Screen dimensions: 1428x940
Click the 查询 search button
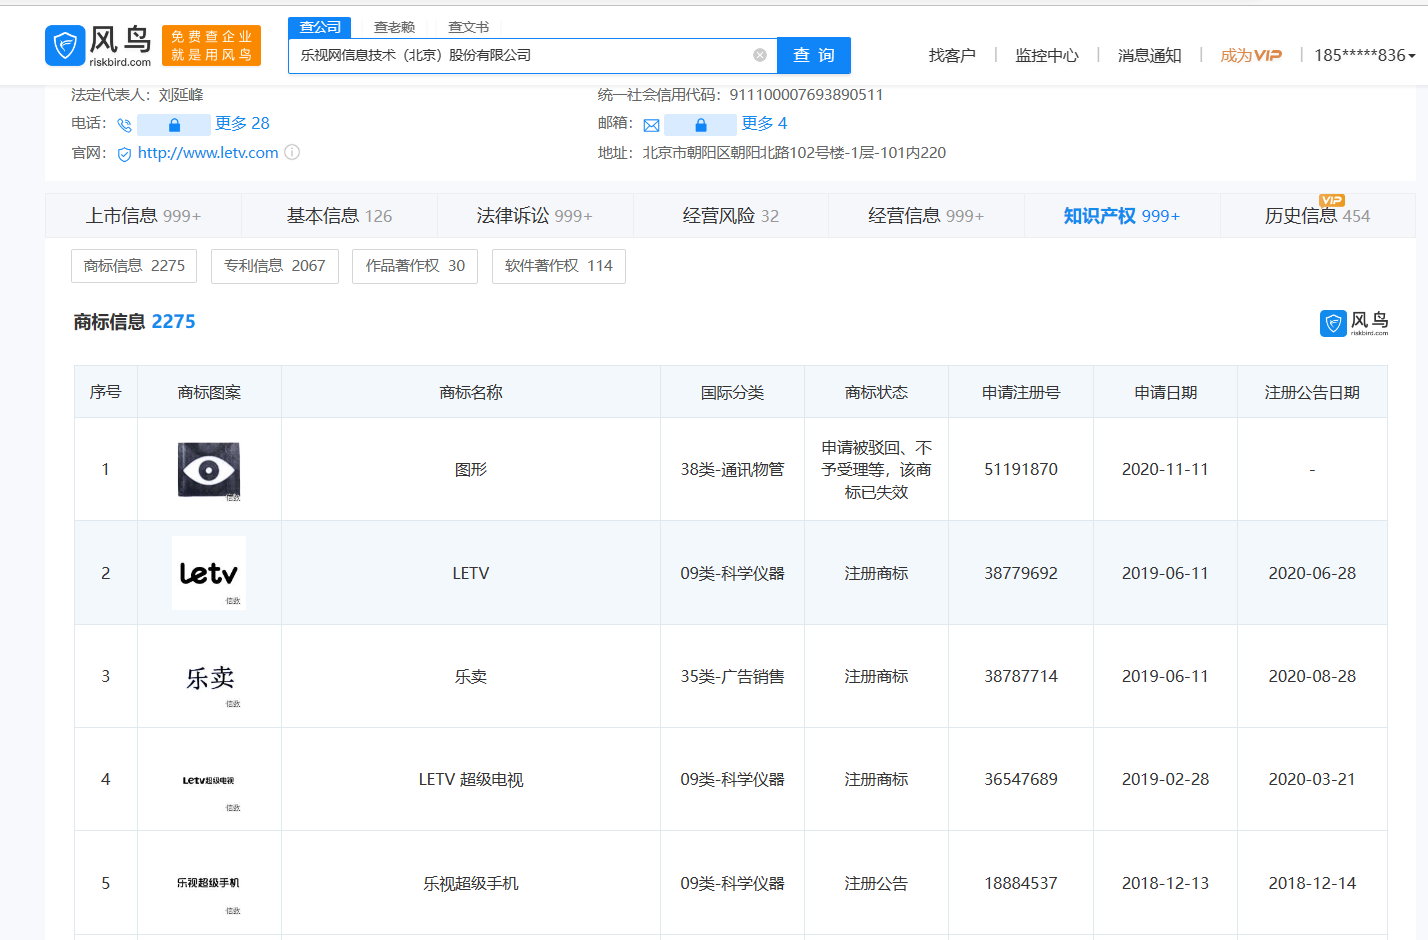click(814, 55)
